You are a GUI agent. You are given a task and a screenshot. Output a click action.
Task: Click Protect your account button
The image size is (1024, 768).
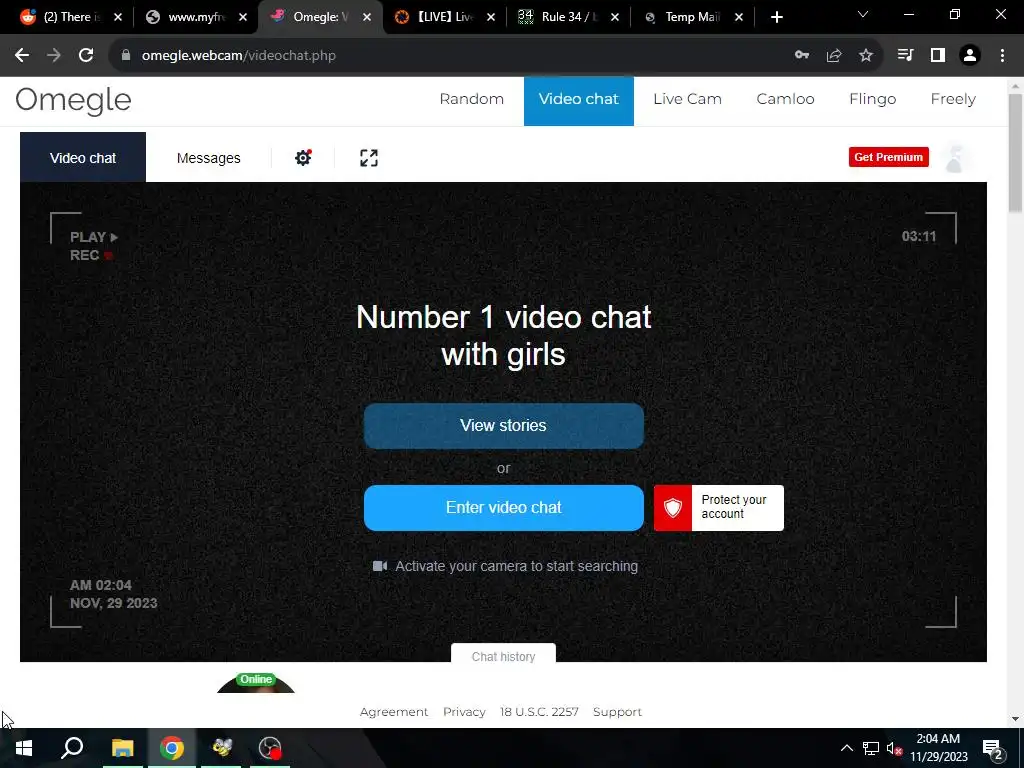(718, 507)
